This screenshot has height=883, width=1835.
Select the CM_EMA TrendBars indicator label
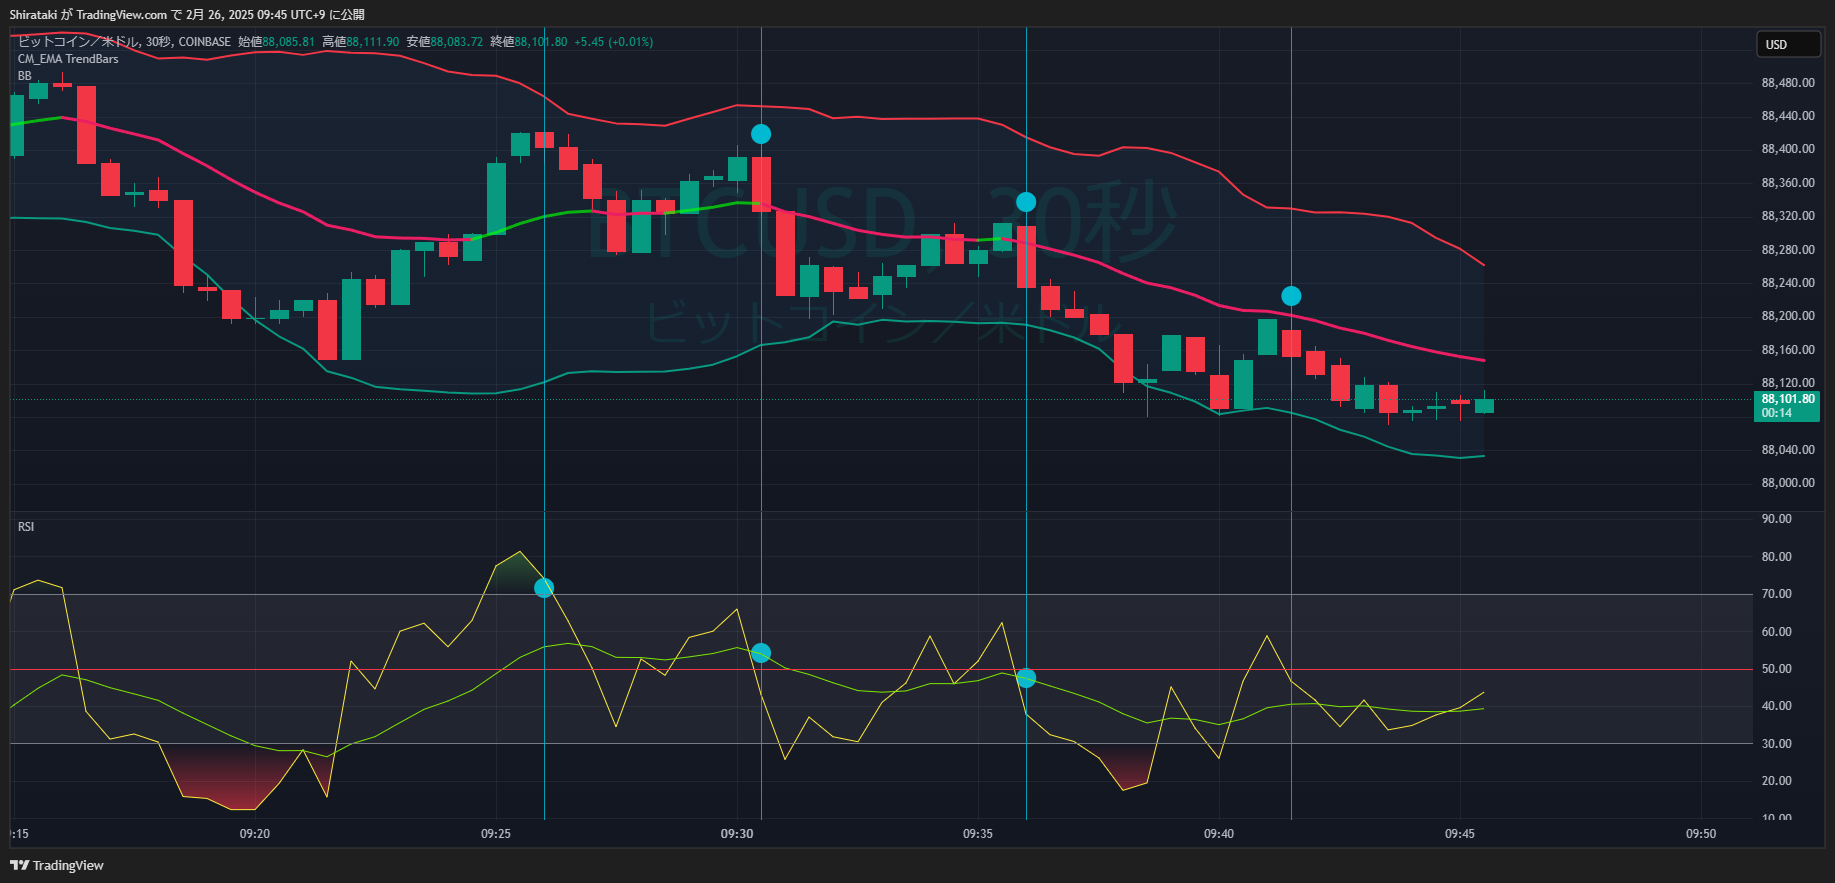68,59
